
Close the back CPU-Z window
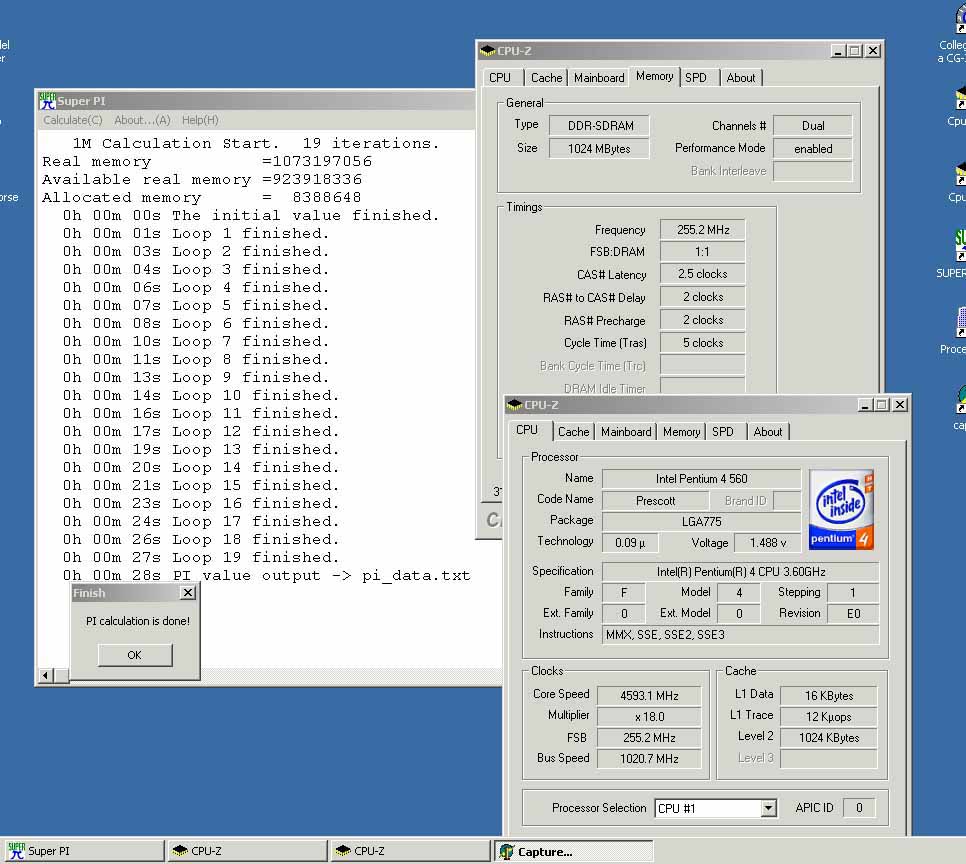(x=873, y=51)
